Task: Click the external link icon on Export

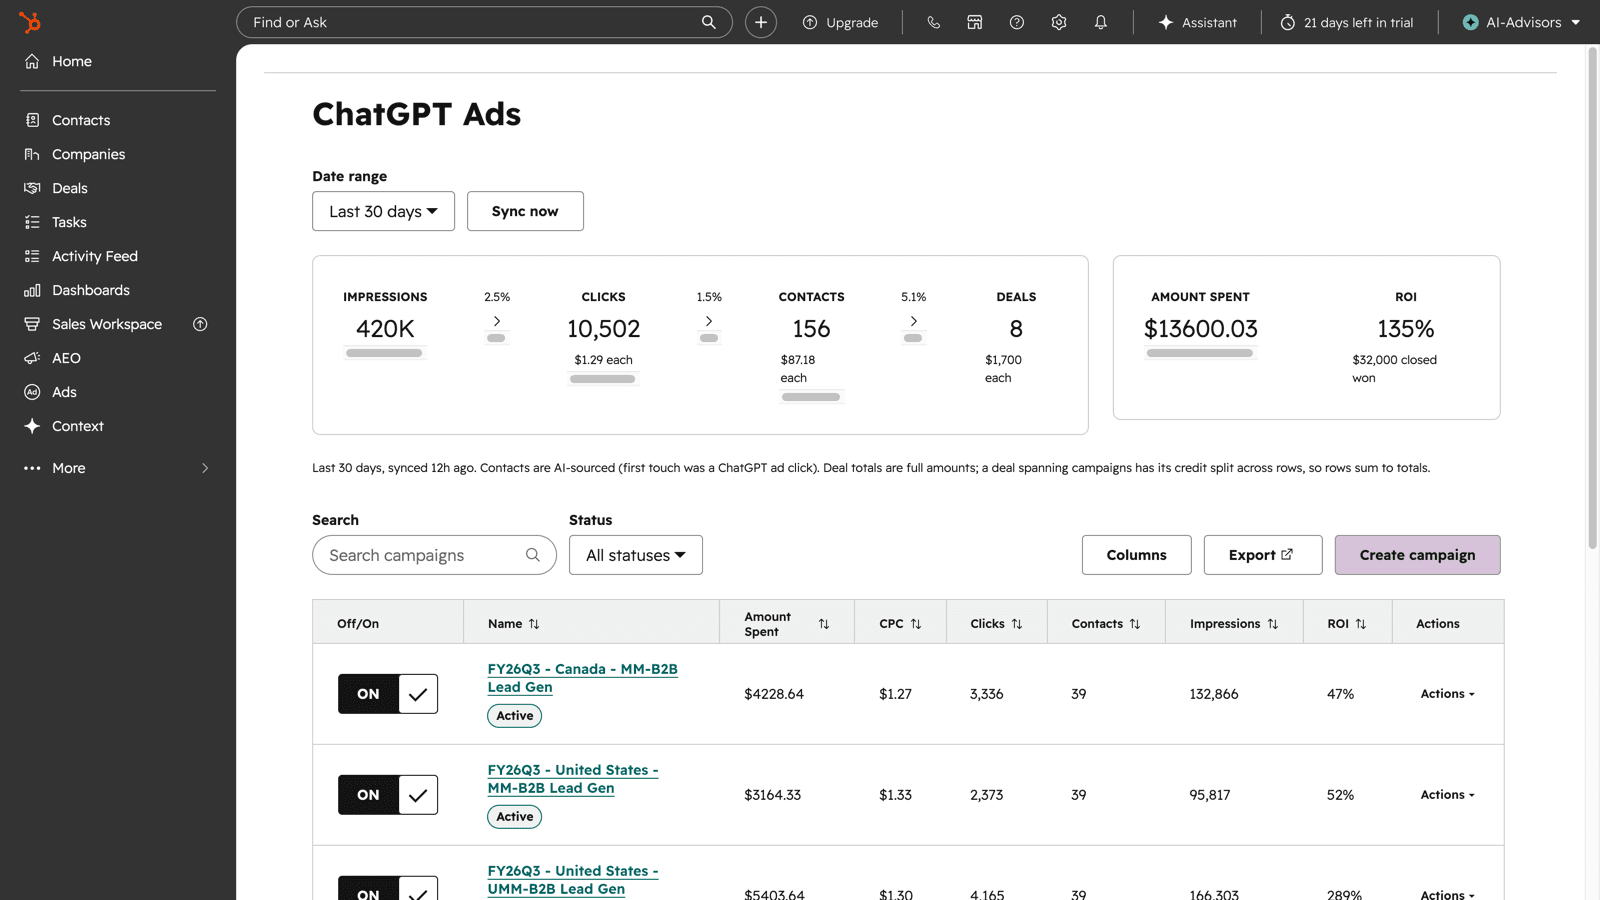Action: (1287, 554)
